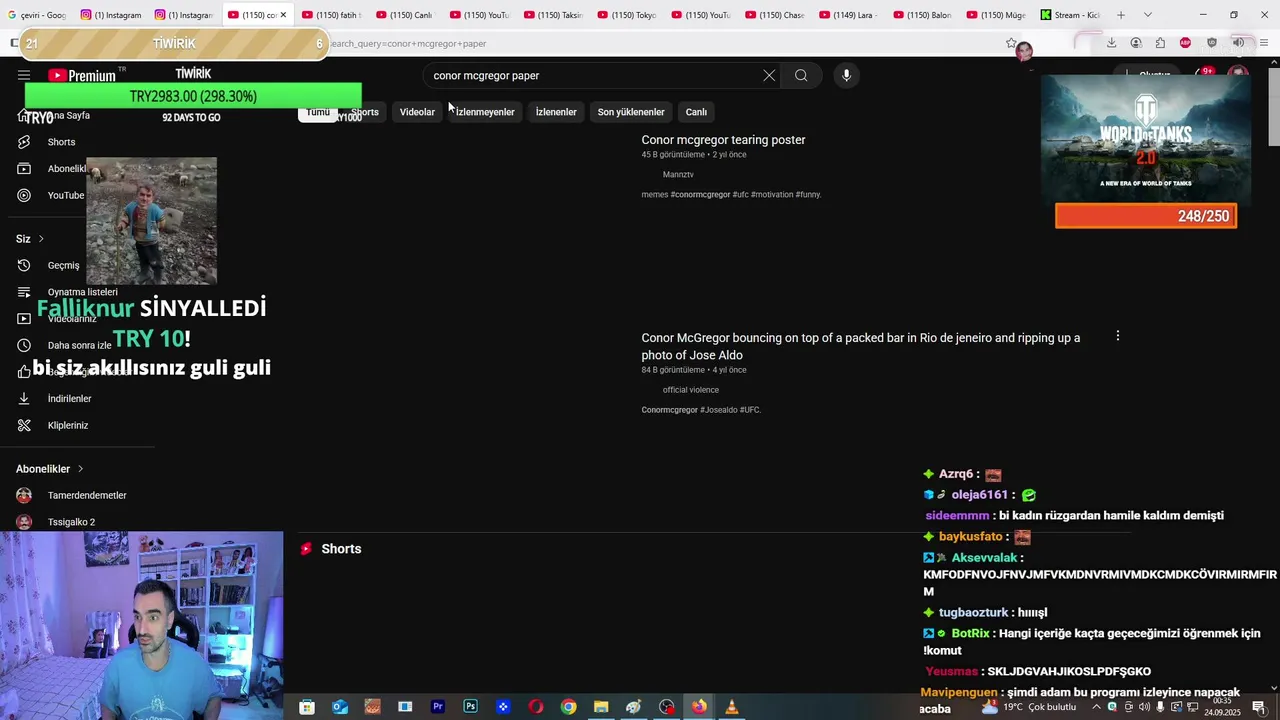Open a new browser tab

[x=1121, y=15]
